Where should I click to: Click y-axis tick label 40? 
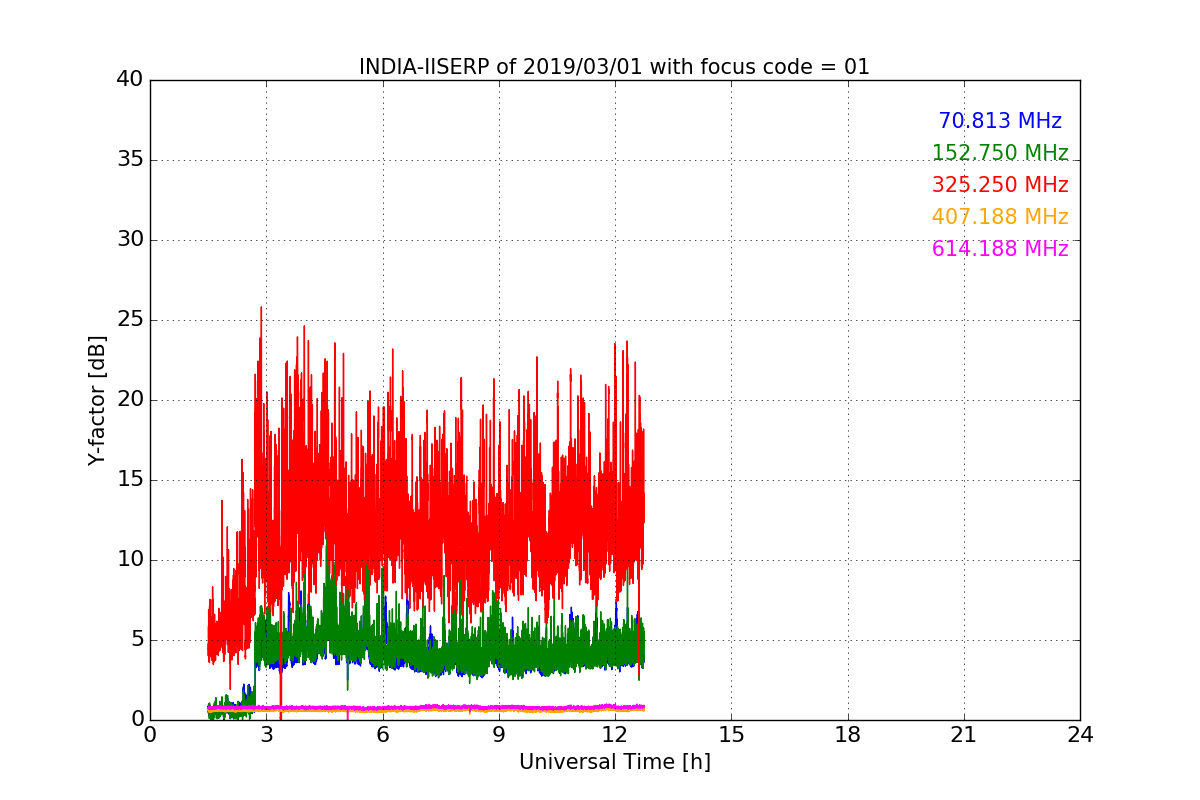(130, 80)
